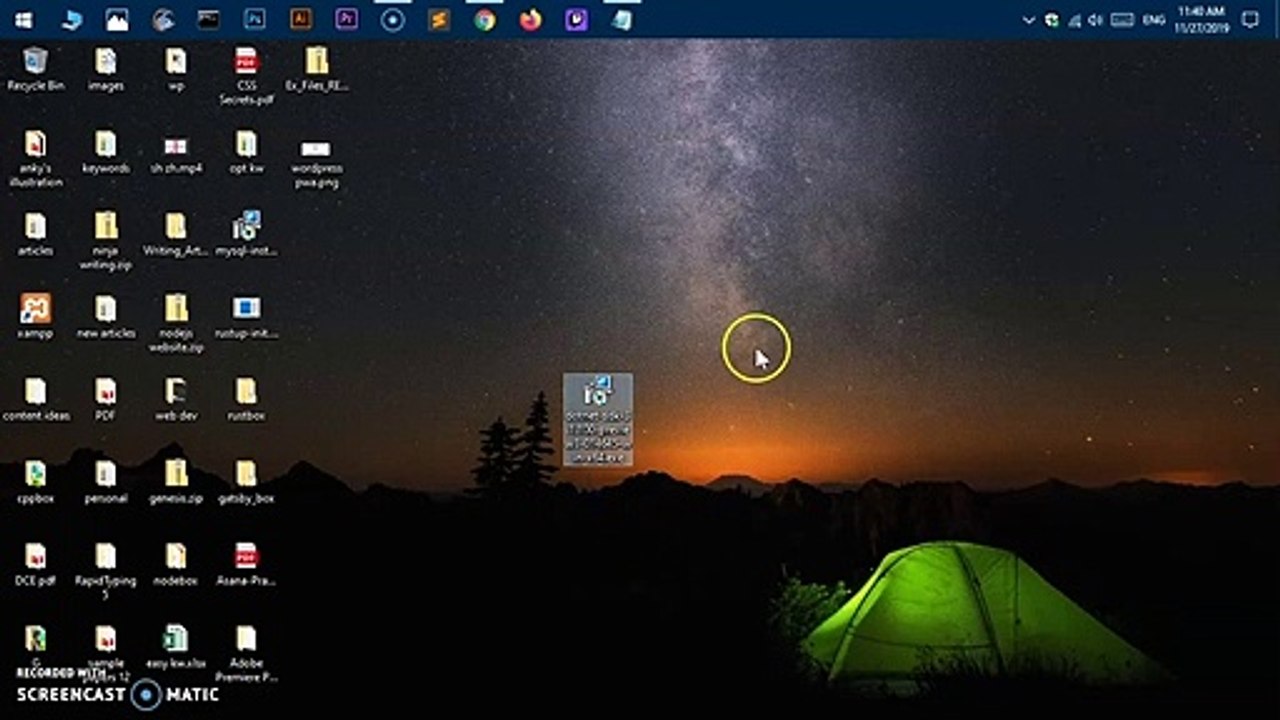Select the Adobe Premiere P... folder
Image resolution: width=1280 pixels, height=720 pixels.
(x=246, y=653)
